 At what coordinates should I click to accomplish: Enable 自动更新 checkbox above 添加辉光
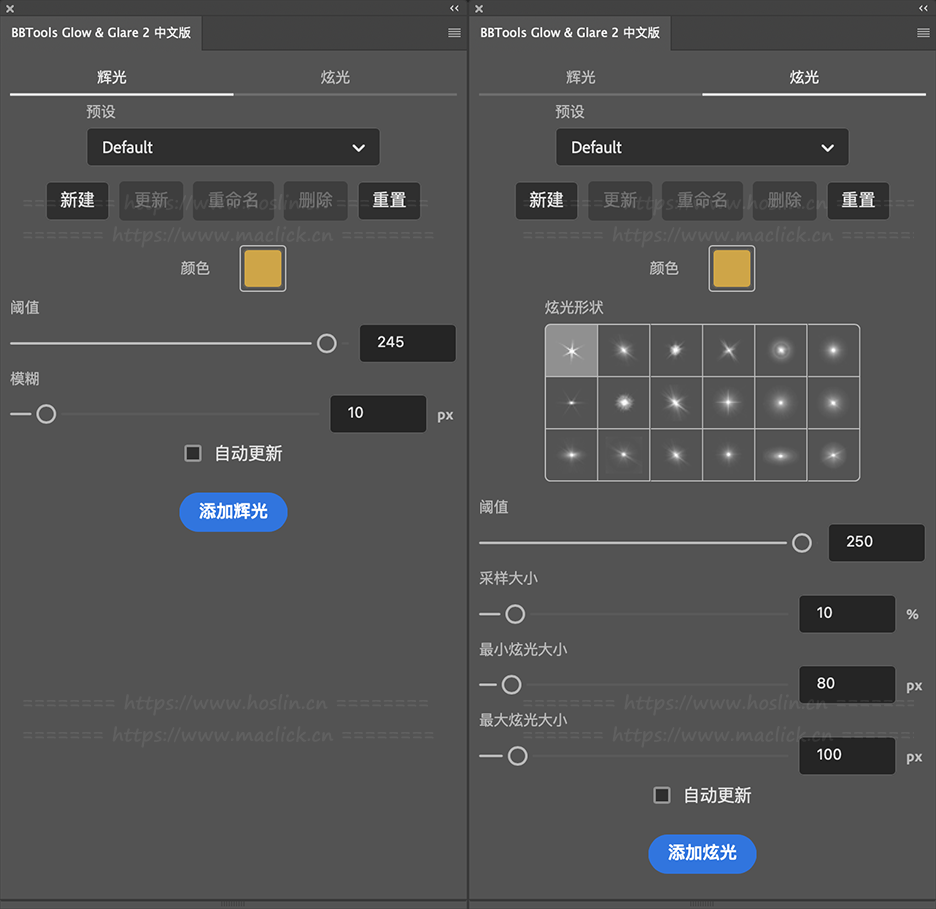194,454
